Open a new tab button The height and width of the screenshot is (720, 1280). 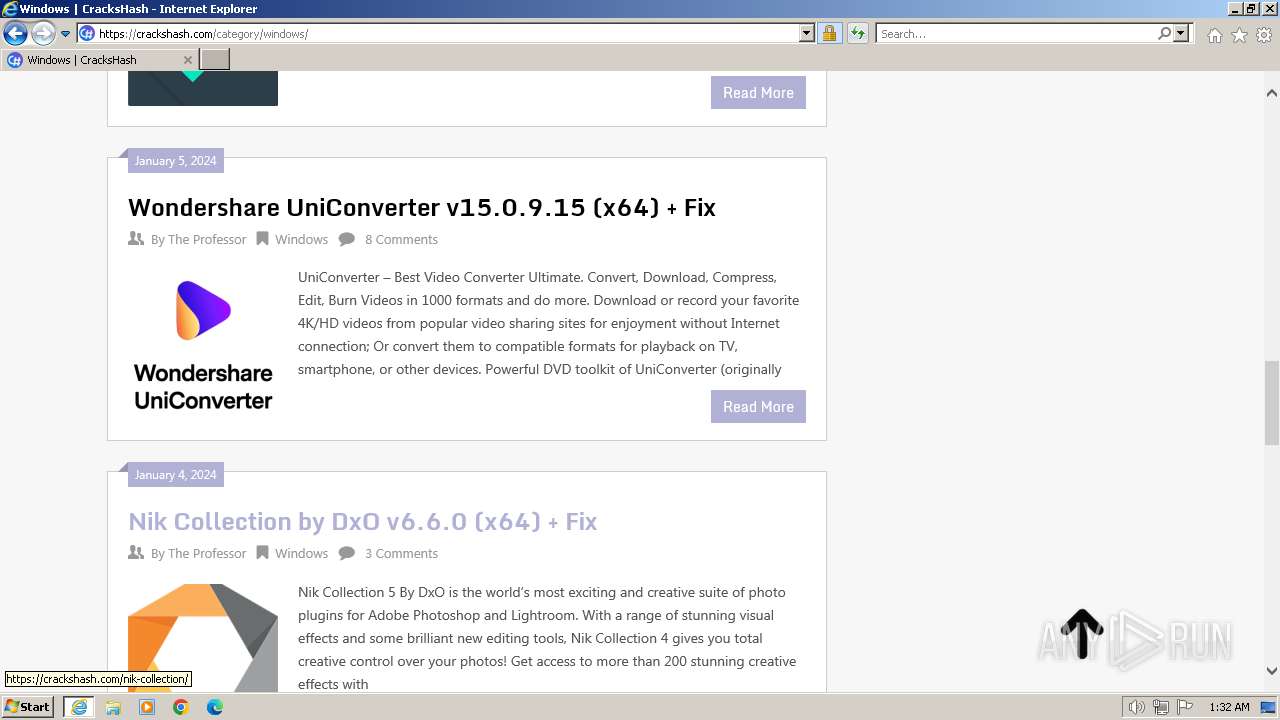(215, 60)
